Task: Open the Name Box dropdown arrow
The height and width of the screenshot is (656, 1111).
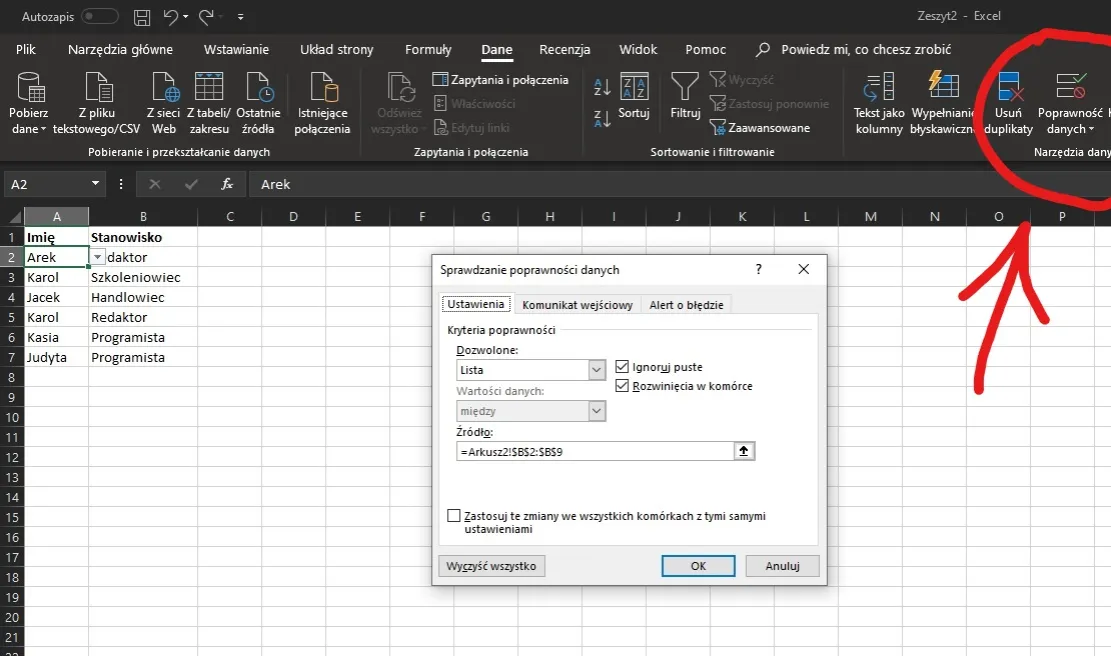Action: 96,184
